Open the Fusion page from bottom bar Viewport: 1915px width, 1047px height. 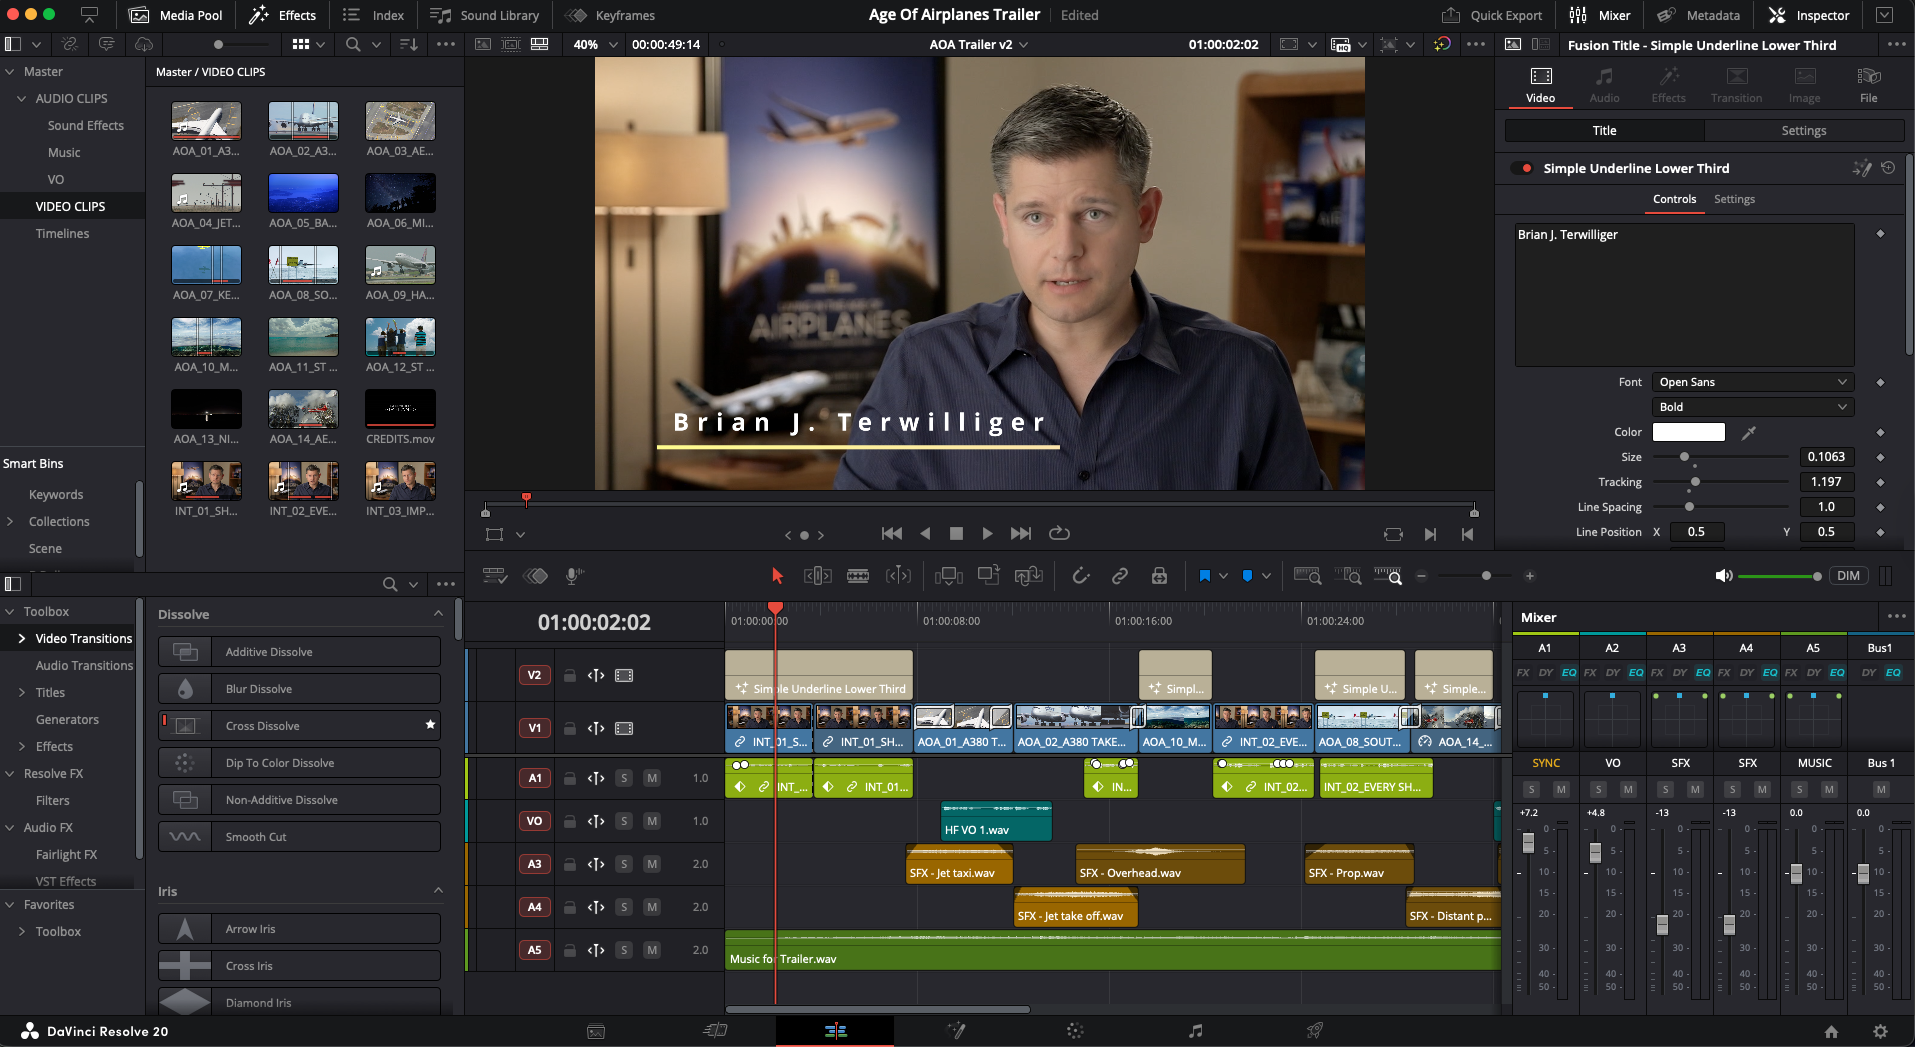(x=956, y=1031)
